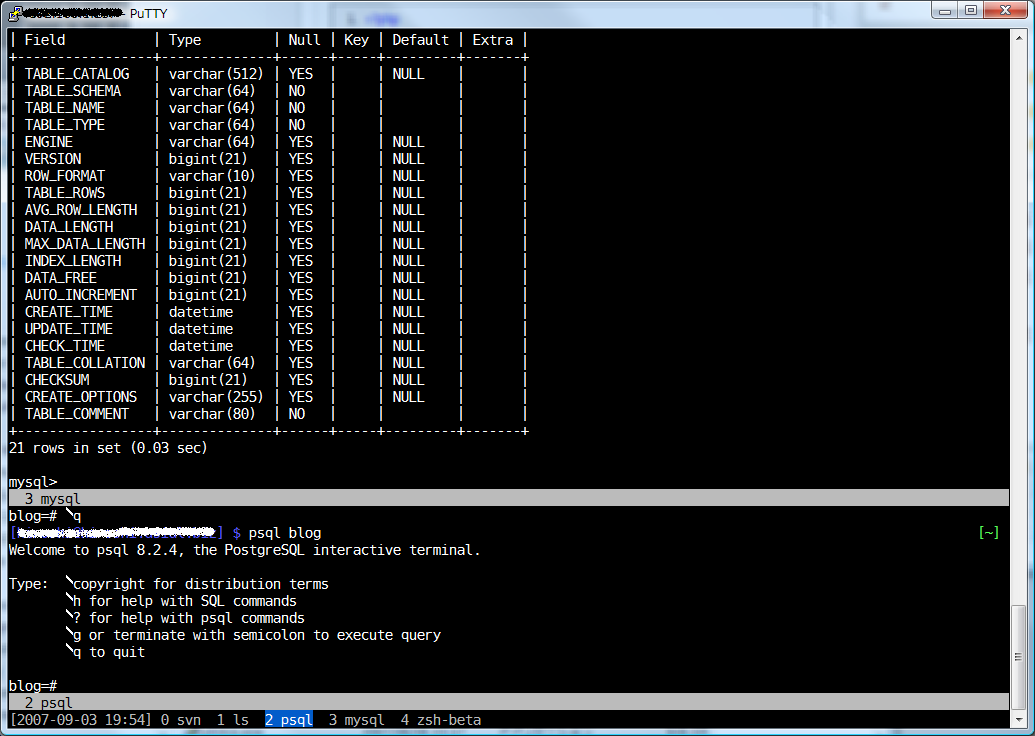Click the PuTTY icon in title bar
This screenshot has height=736, width=1035.
[x=15, y=13]
